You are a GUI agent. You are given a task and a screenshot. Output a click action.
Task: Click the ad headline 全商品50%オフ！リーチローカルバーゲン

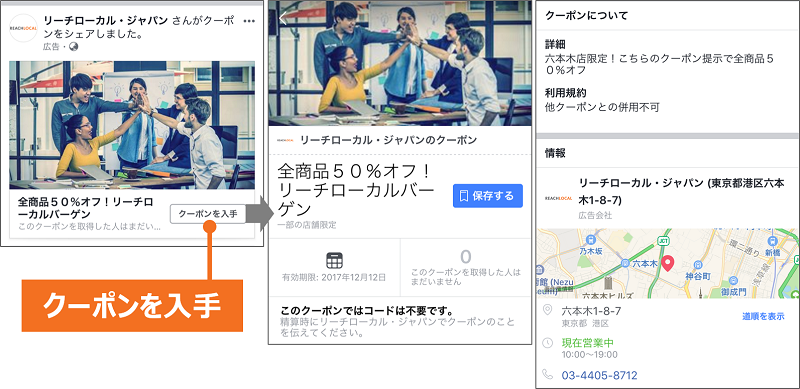85,207
